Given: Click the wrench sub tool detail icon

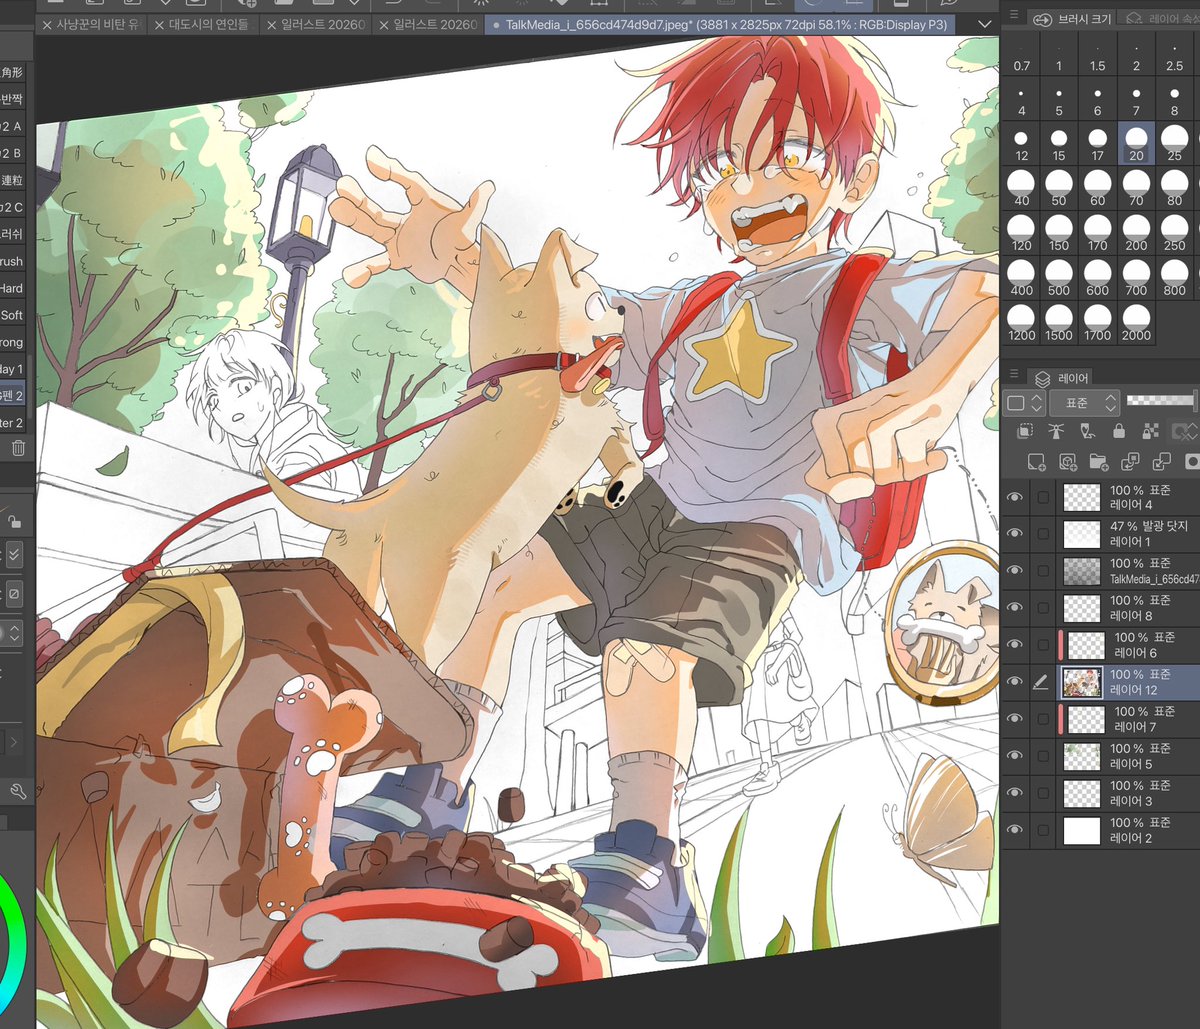Looking at the screenshot, I should click(x=18, y=791).
